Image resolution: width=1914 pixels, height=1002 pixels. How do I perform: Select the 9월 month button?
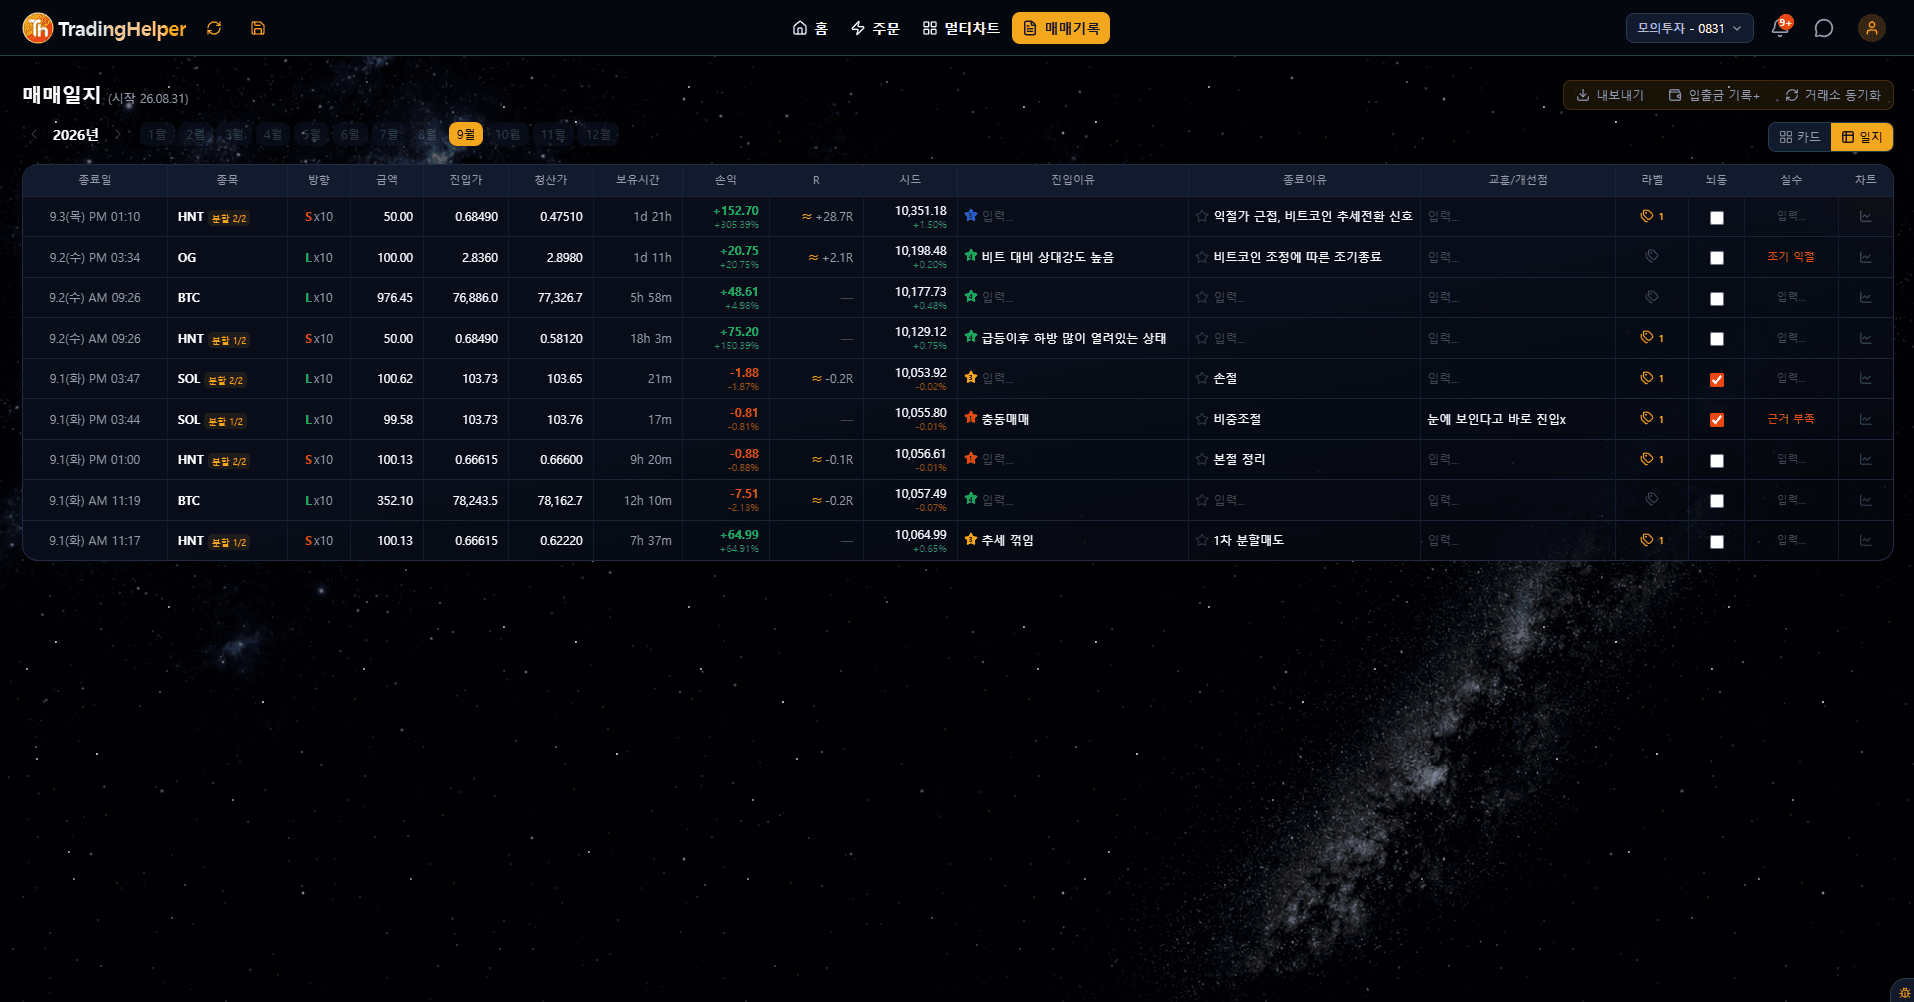(x=466, y=134)
